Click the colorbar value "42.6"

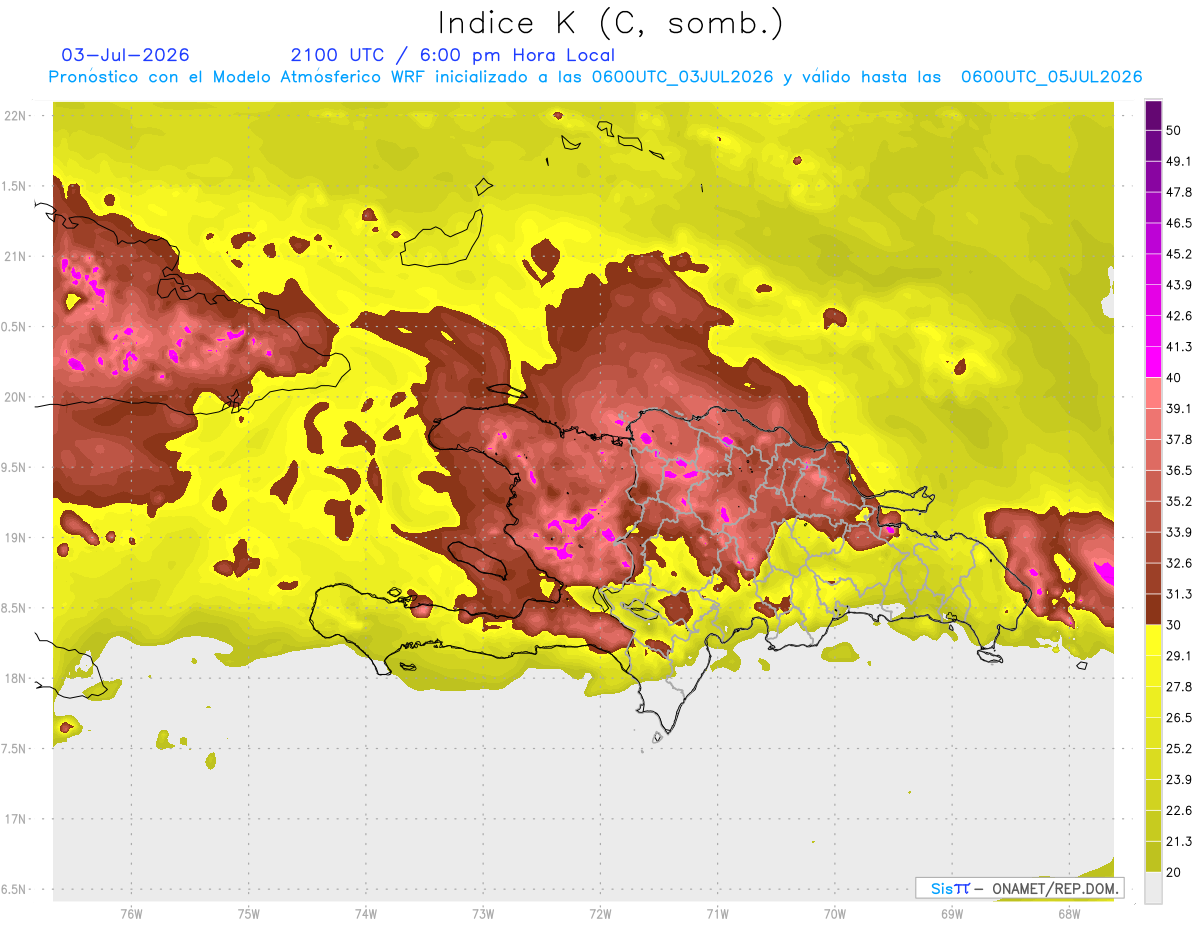click(1178, 316)
